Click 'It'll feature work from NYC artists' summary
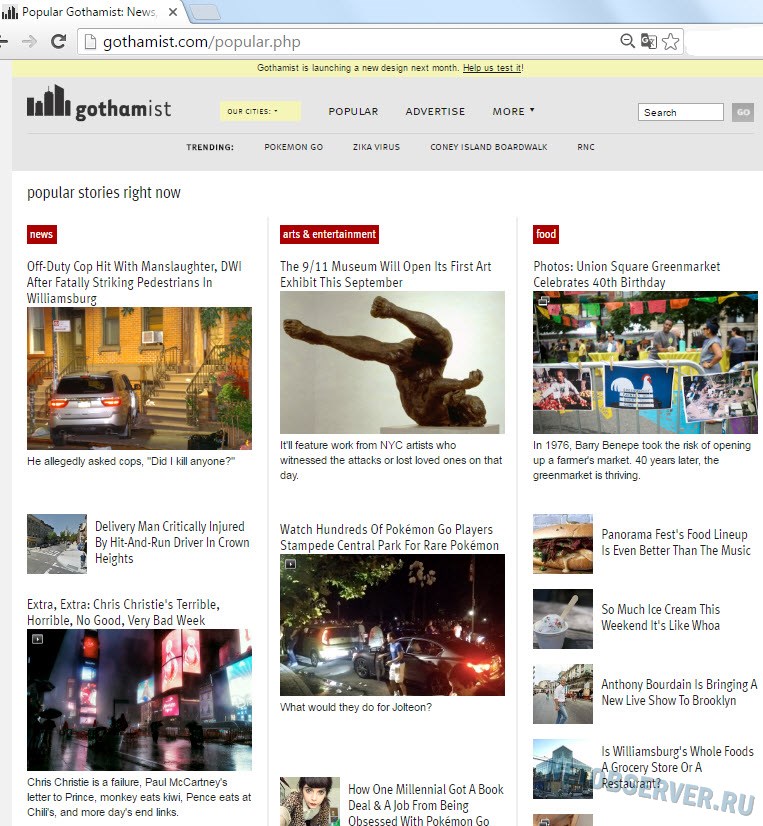 click(391, 460)
